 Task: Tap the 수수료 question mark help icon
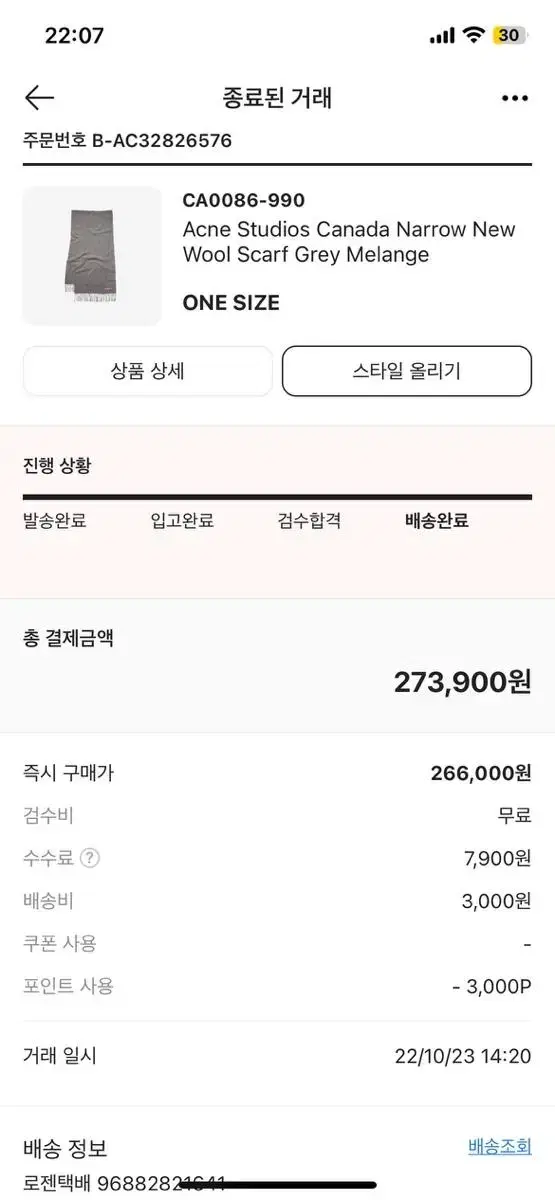[90, 858]
